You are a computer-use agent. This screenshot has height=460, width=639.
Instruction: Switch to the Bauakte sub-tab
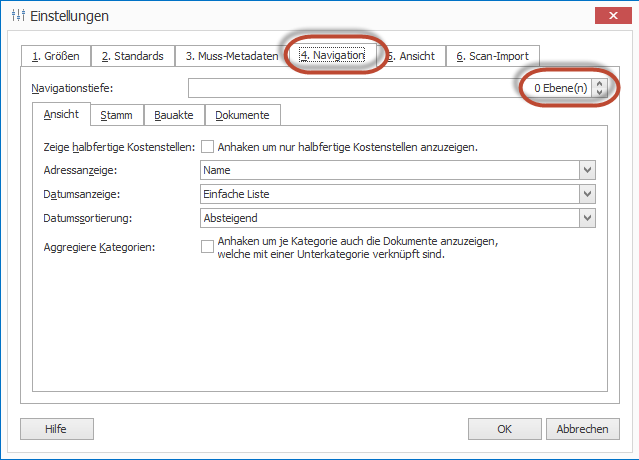pyautogui.click(x=174, y=115)
